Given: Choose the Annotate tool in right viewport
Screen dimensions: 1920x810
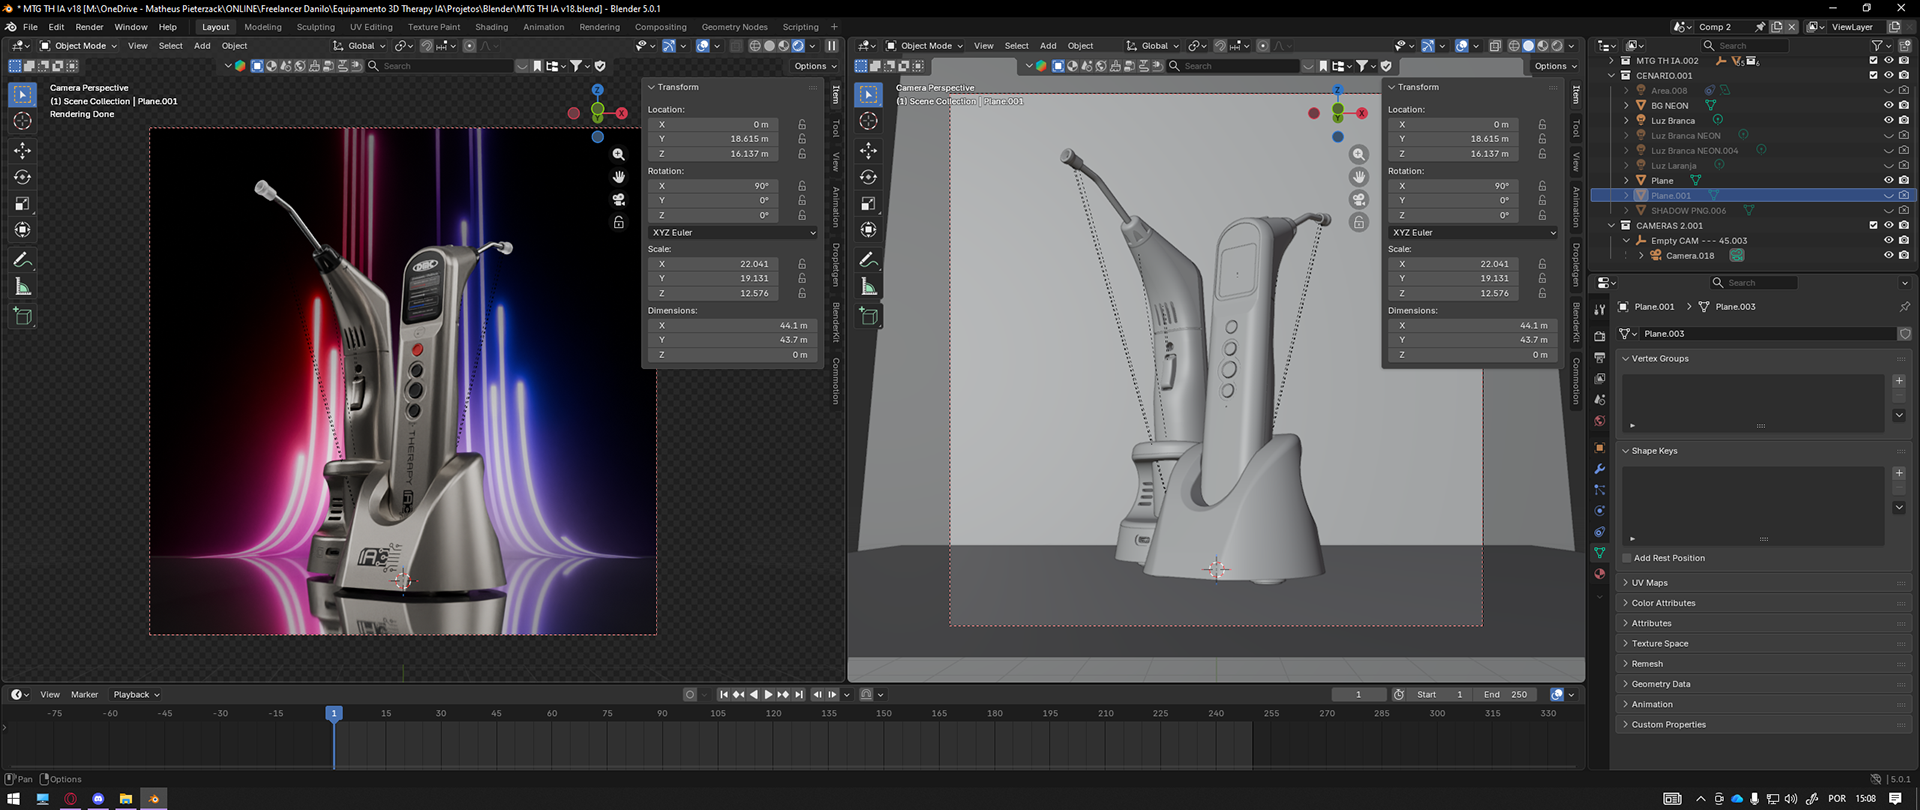Looking at the screenshot, I should point(868,260).
